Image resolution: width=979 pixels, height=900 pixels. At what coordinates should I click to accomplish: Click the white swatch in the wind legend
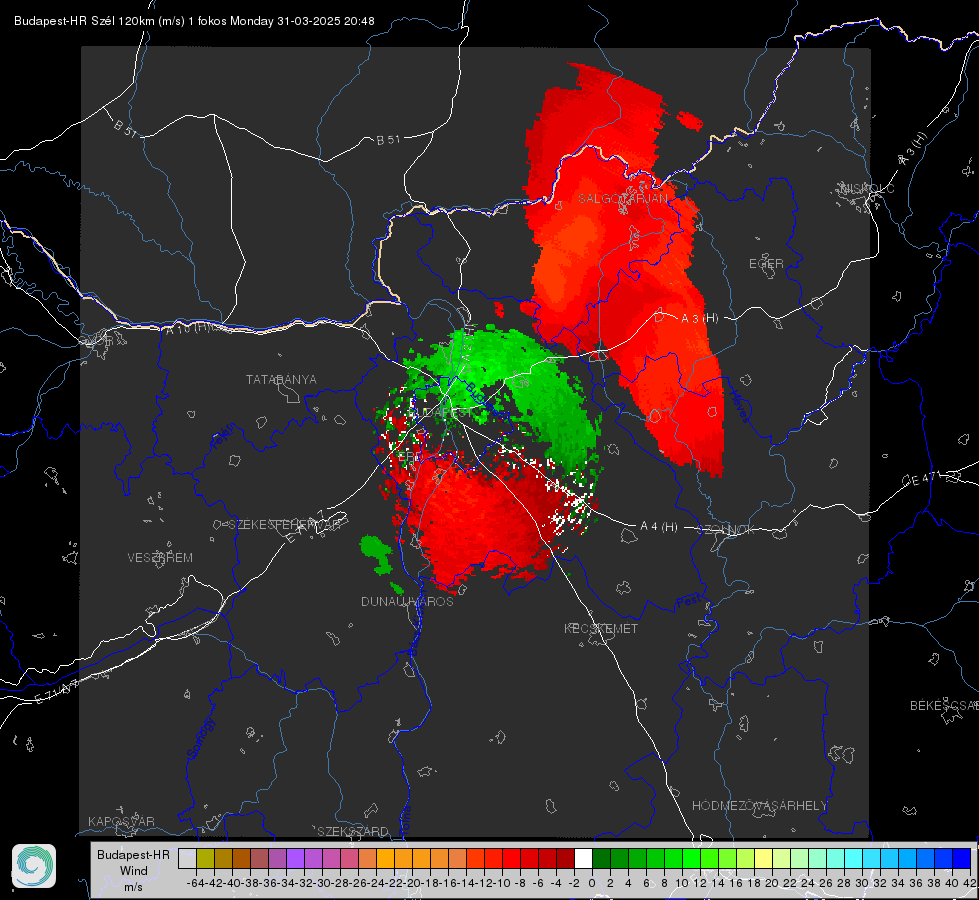click(x=583, y=859)
